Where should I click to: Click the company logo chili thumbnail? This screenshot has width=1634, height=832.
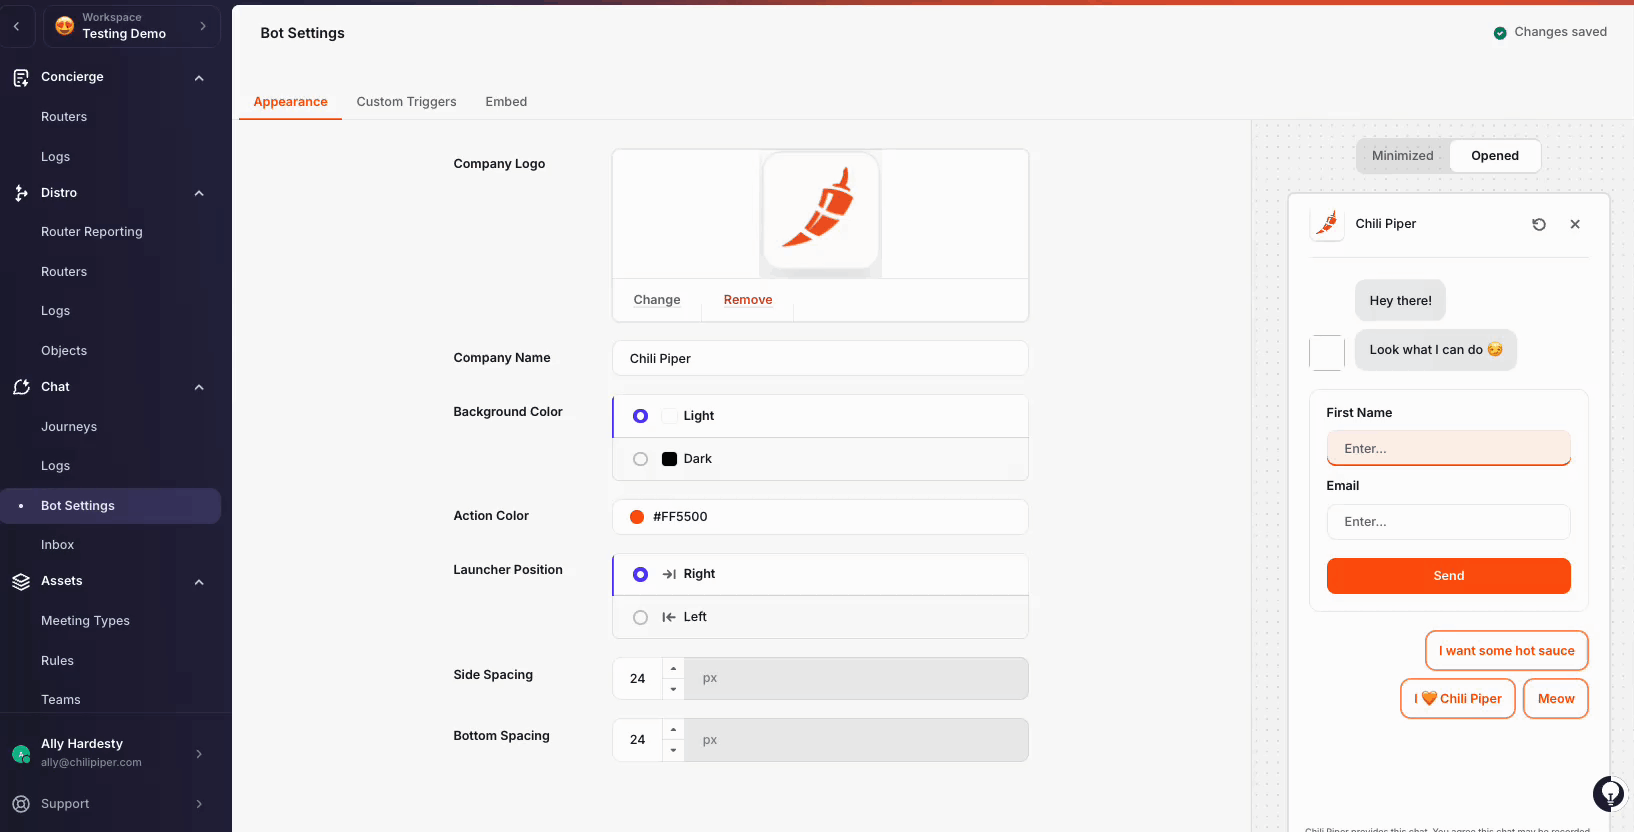pyautogui.click(x=821, y=213)
